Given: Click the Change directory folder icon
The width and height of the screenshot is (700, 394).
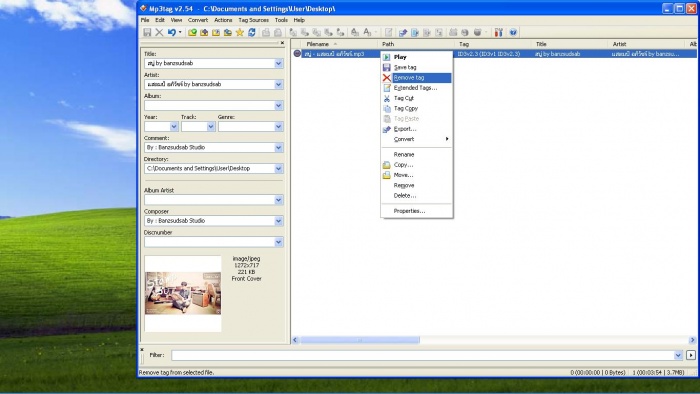Looking at the screenshot, I should (x=192, y=32).
